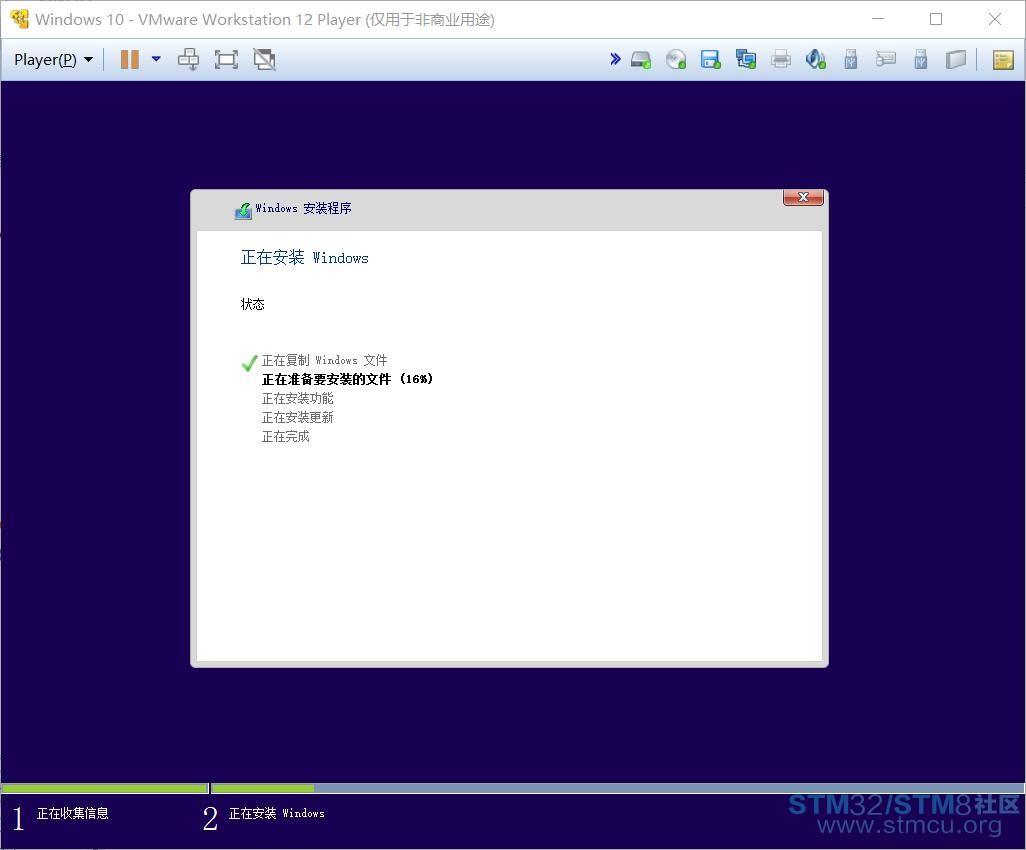1026x850 pixels.
Task: Click 正在复制 Windows 文件 step
Action: pos(325,360)
